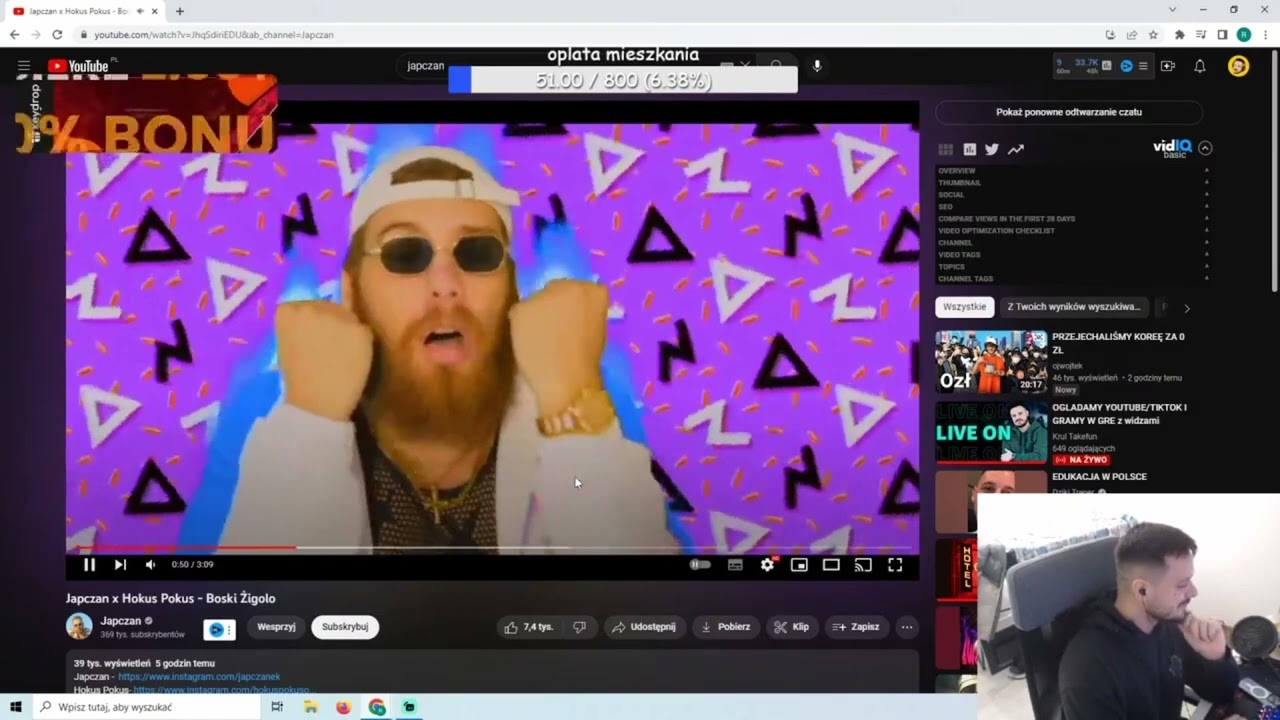This screenshot has height=720, width=1280.
Task: Click the blue vidIQ channel badge
Action: tap(219, 629)
